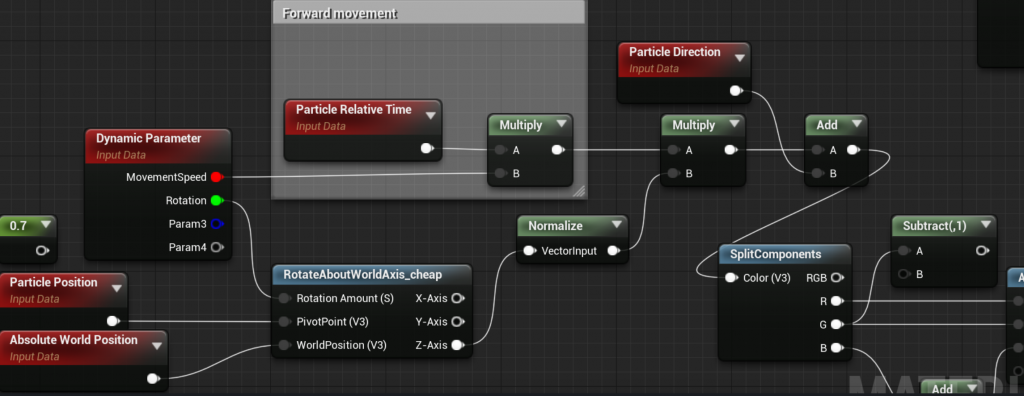This screenshot has height=396, width=1024.
Task: Click the red MovementSpeed output pin
Action: [217, 177]
